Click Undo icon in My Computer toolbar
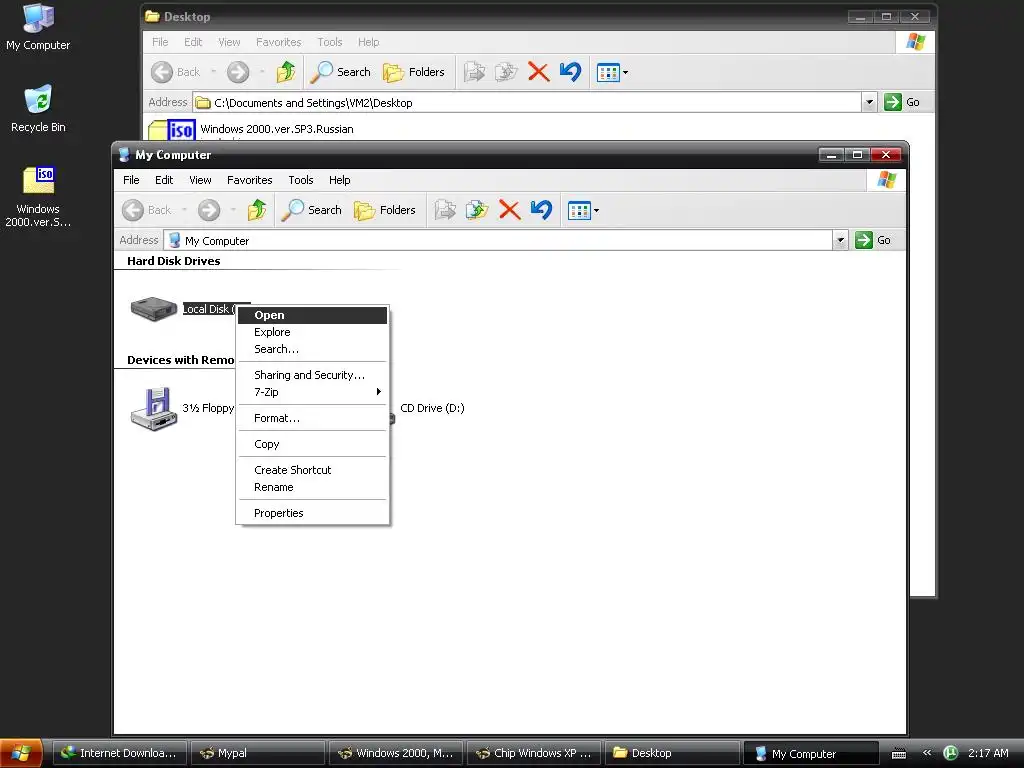The height and width of the screenshot is (768, 1024). point(541,210)
